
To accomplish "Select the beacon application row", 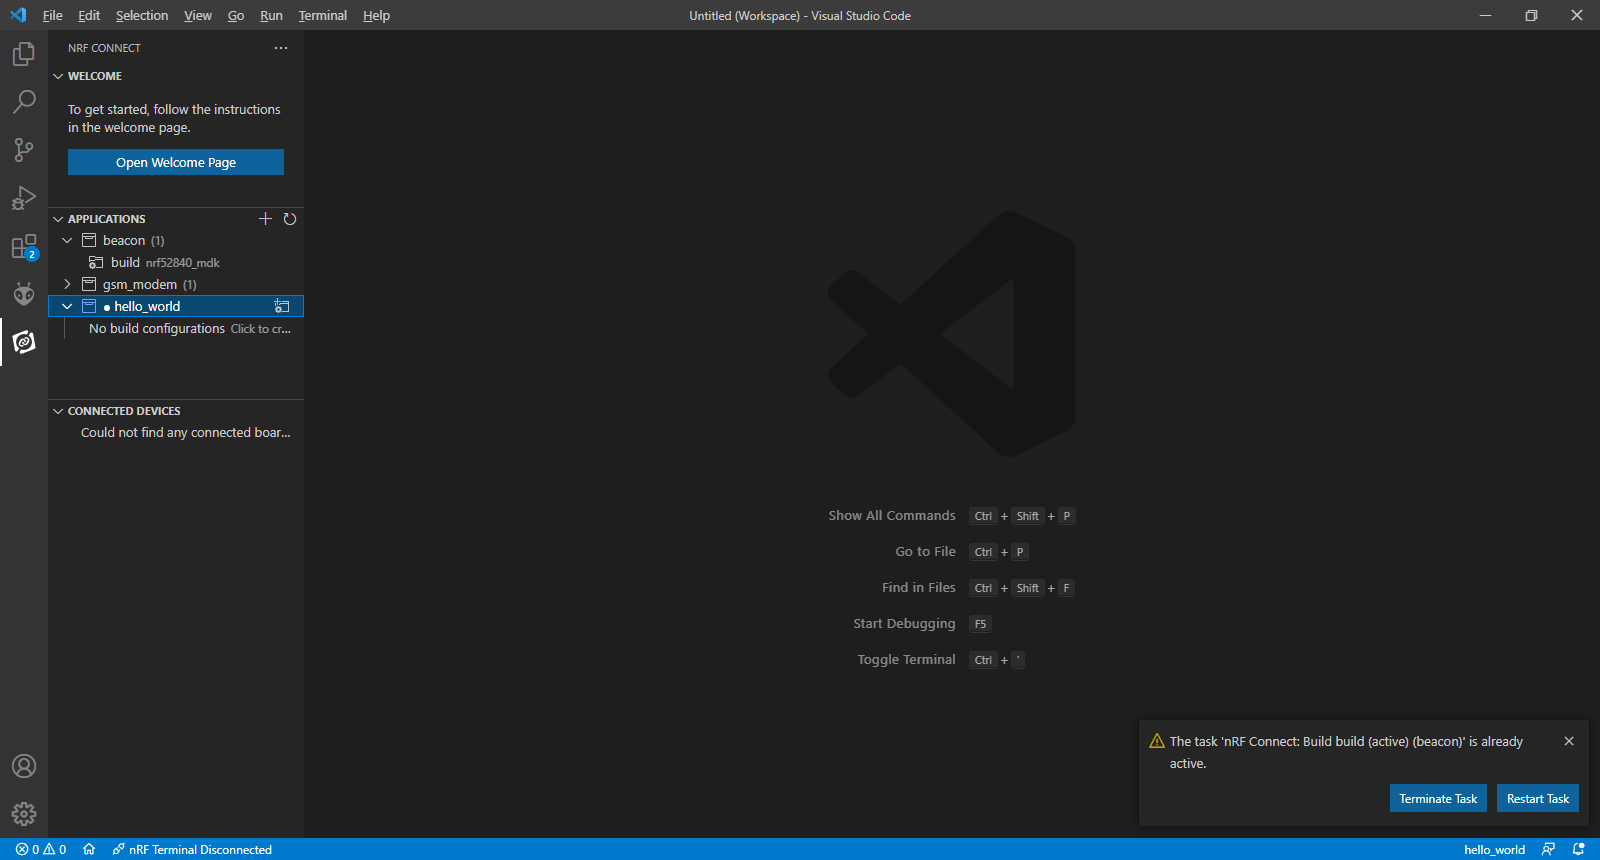I will click(176, 241).
